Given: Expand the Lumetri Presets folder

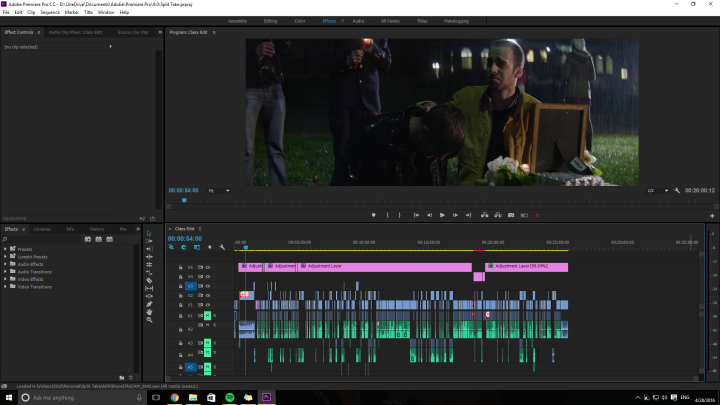Looking at the screenshot, I should pyautogui.click(x=6, y=257).
